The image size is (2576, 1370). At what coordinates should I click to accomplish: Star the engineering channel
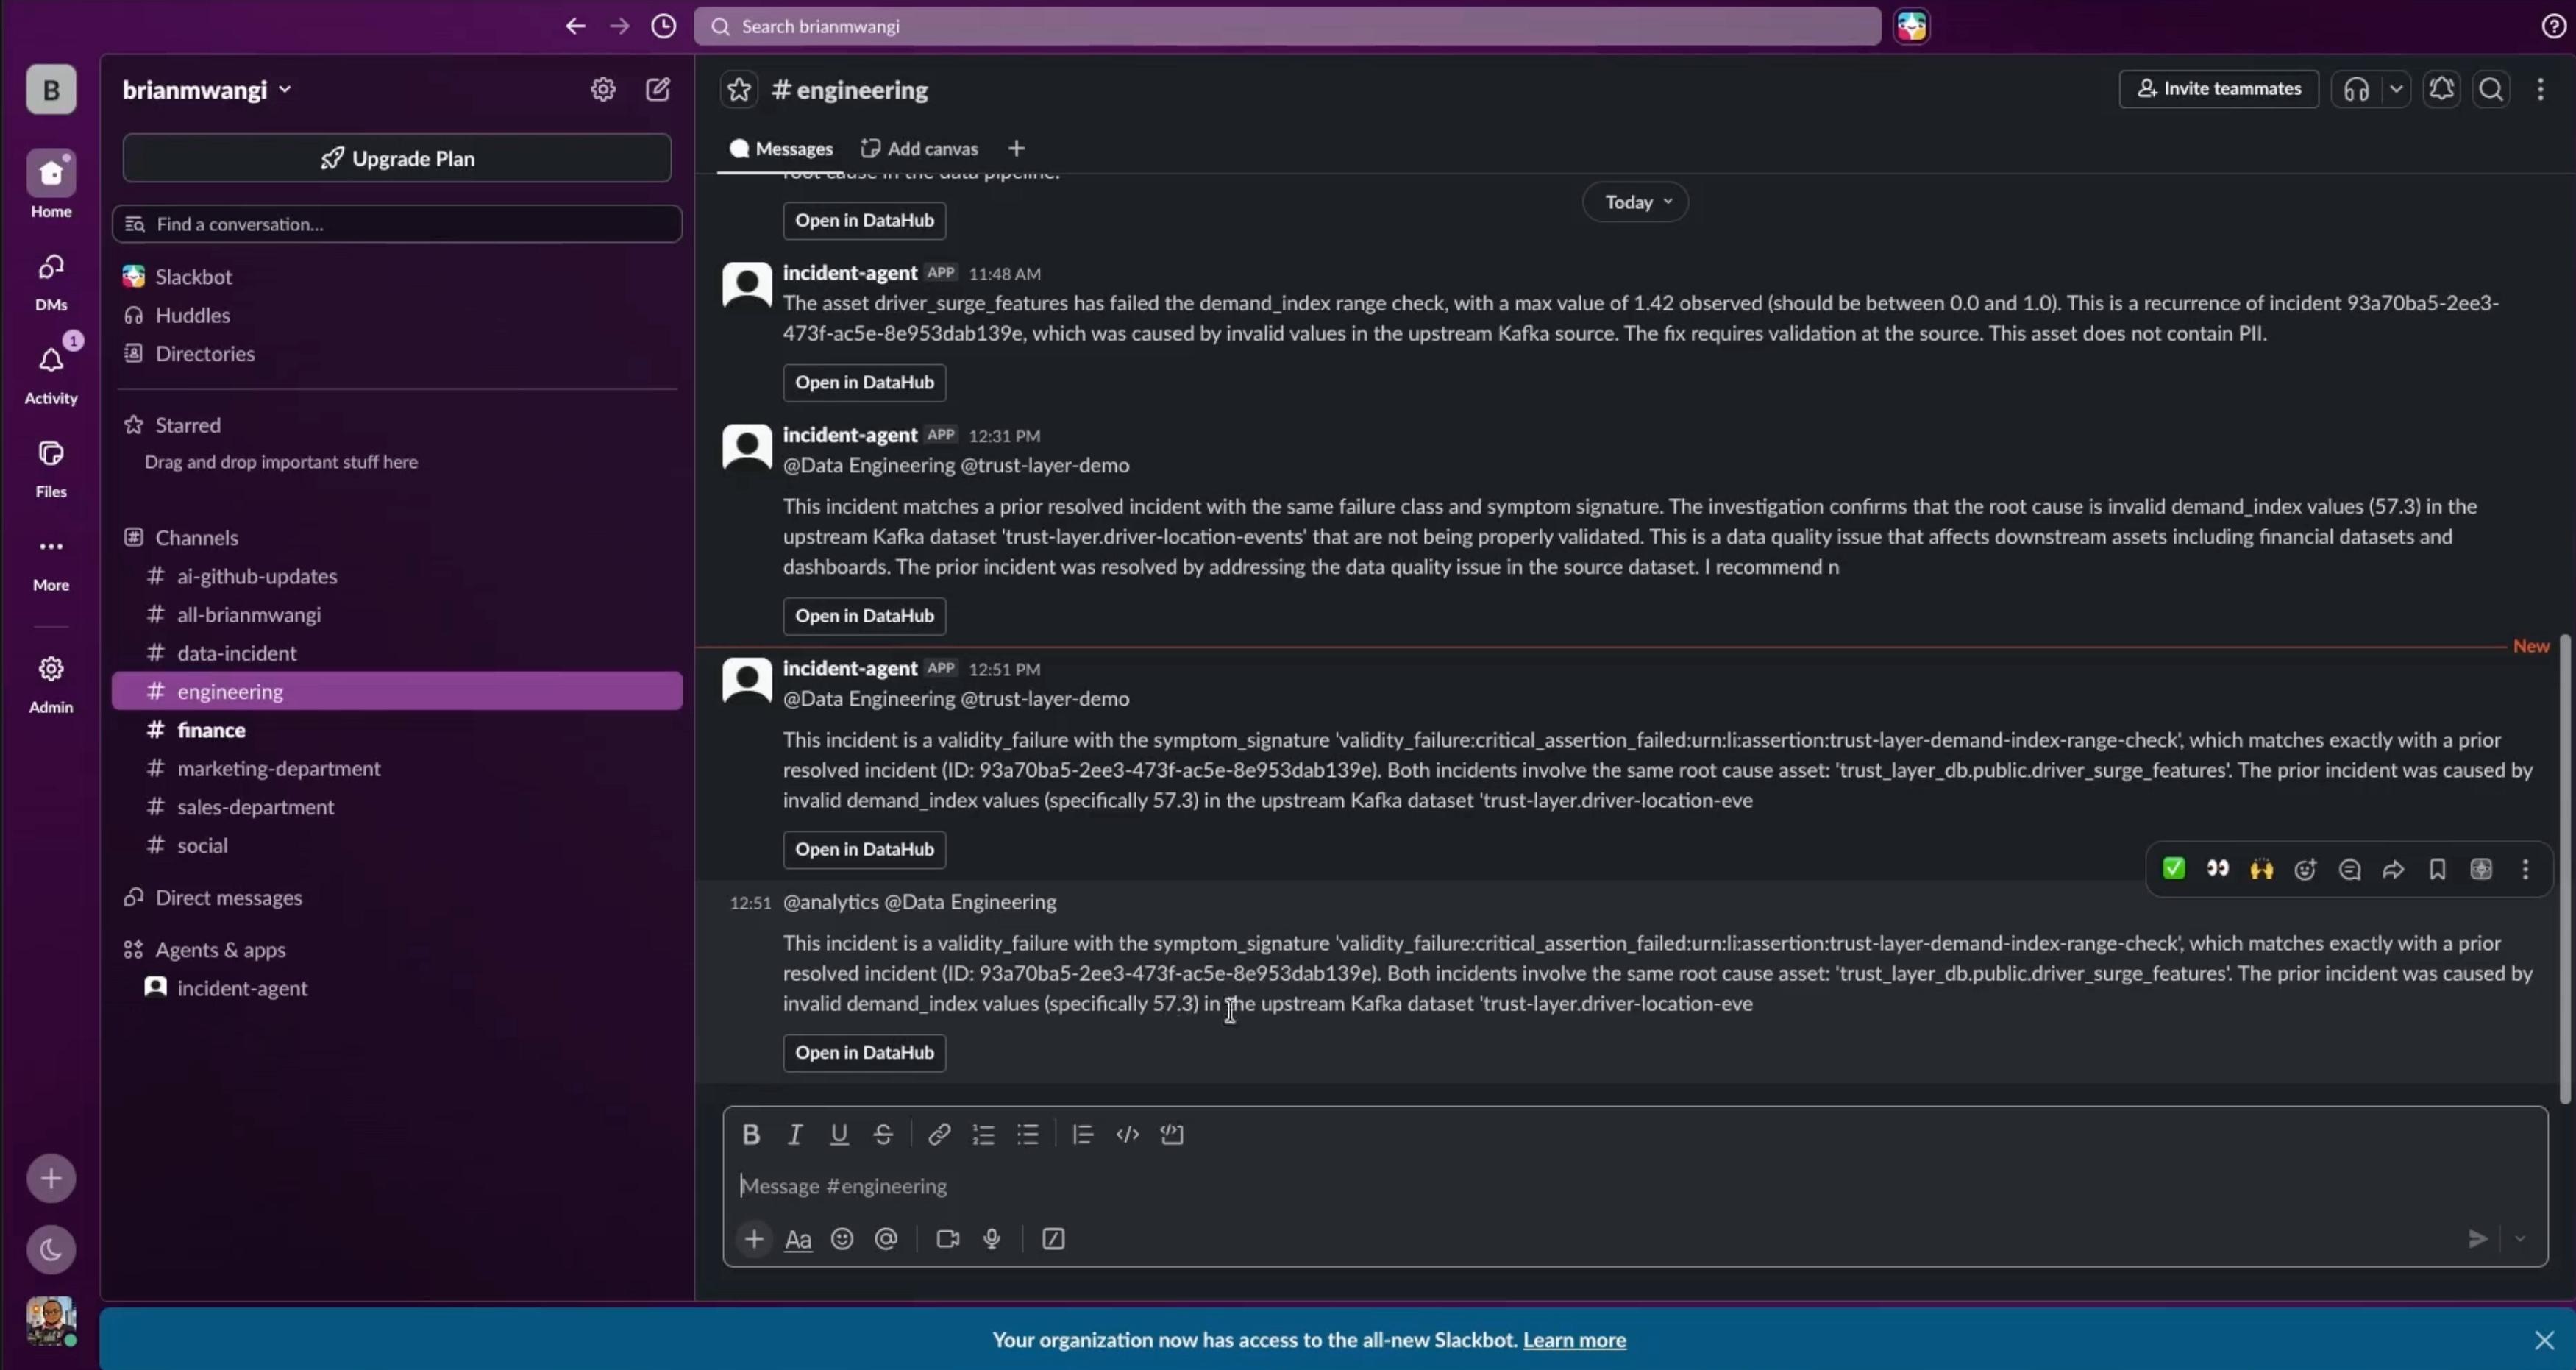point(739,90)
